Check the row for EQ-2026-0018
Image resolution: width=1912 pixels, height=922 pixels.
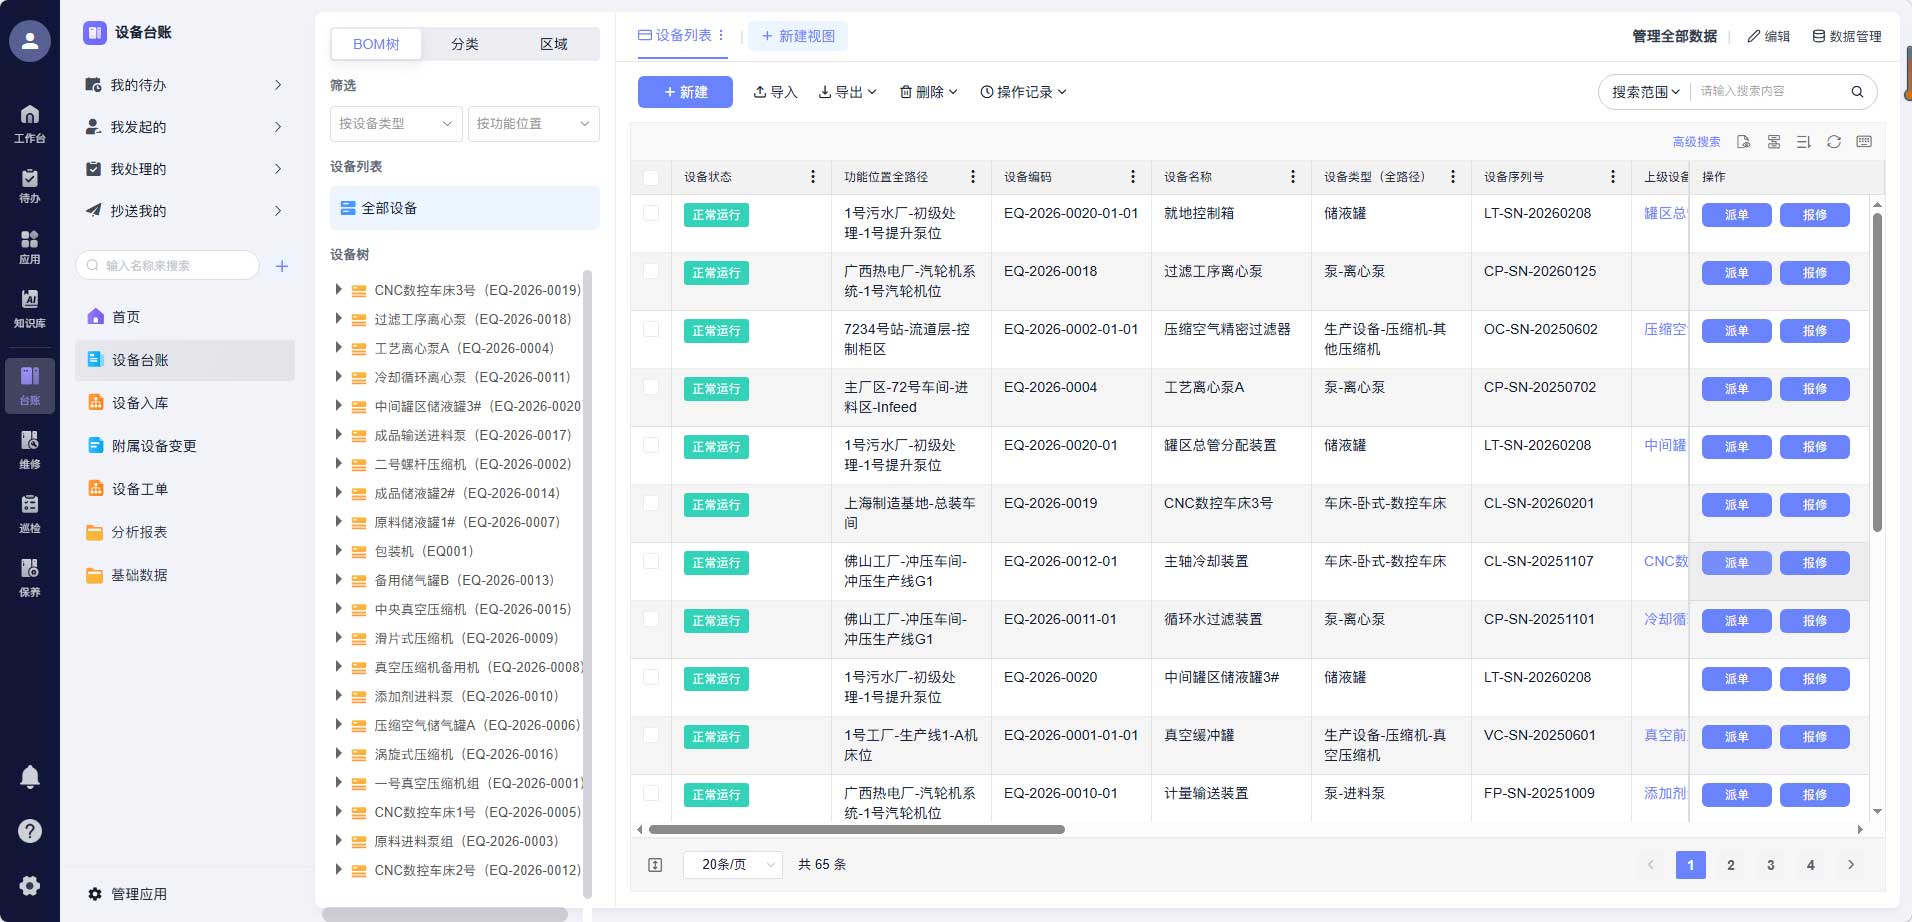(x=651, y=271)
